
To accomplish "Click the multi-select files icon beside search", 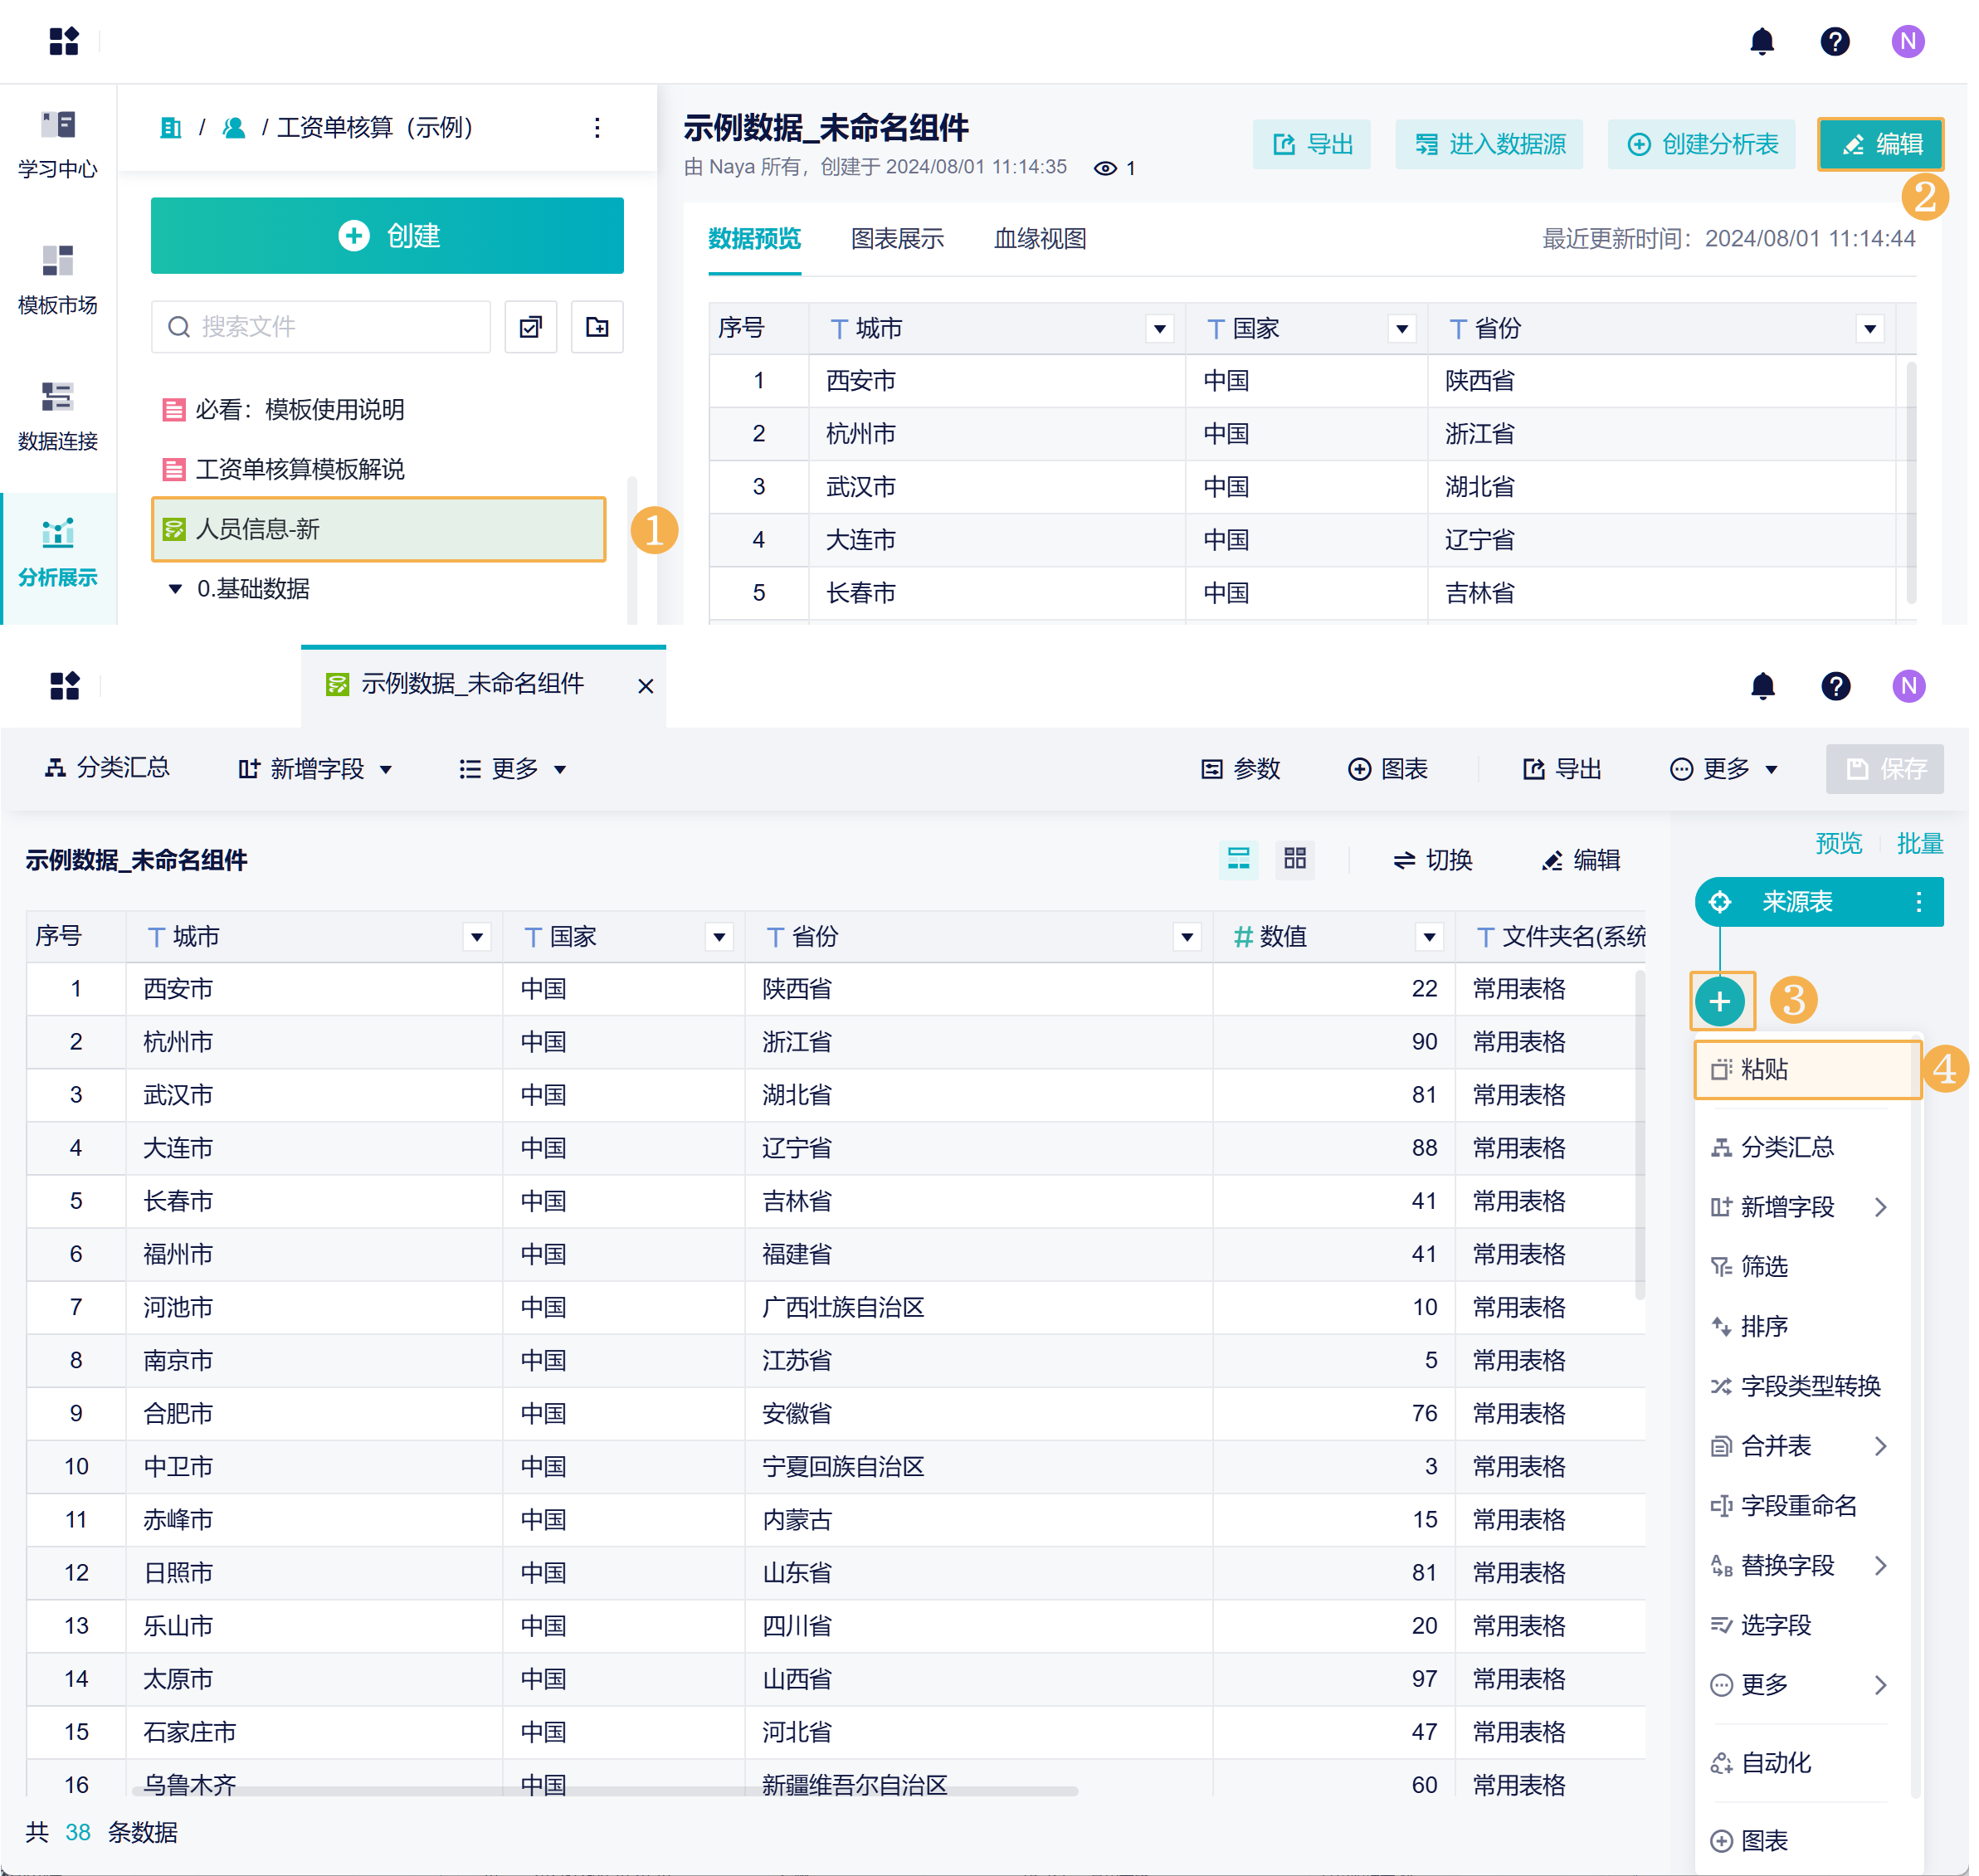I will point(530,327).
